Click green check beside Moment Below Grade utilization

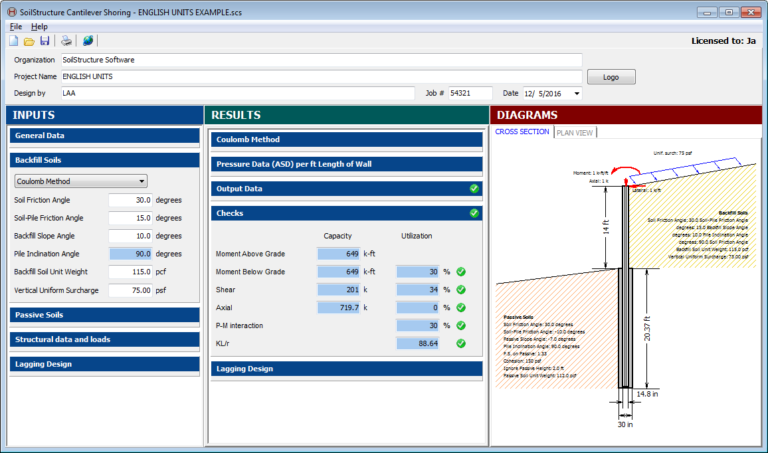pyautogui.click(x=461, y=272)
